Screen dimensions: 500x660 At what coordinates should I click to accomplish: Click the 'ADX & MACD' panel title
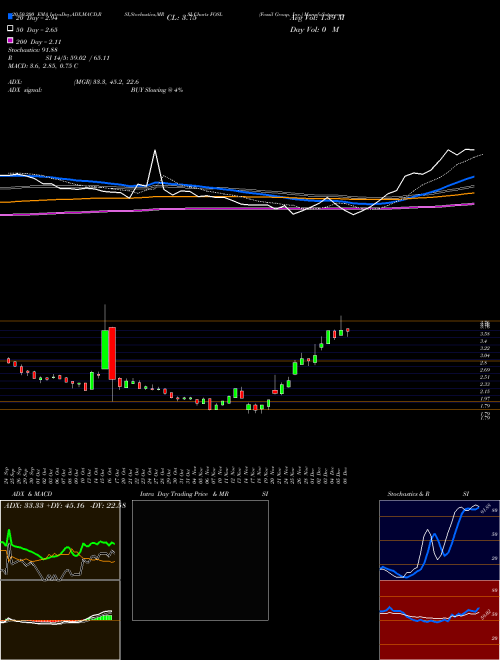(32, 494)
